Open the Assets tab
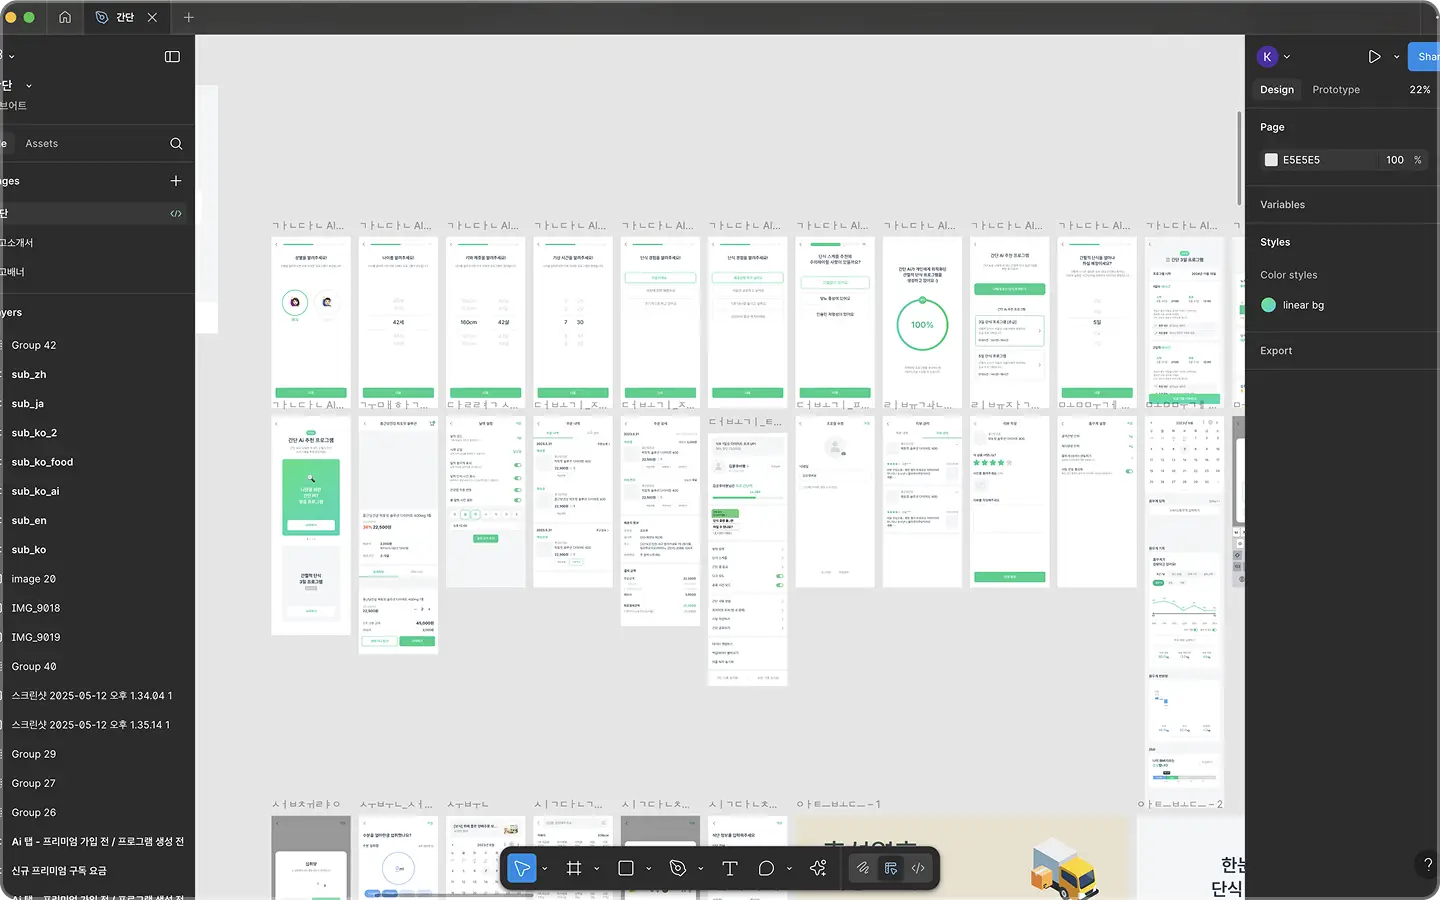This screenshot has height=900, width=1440. point(42,144)
